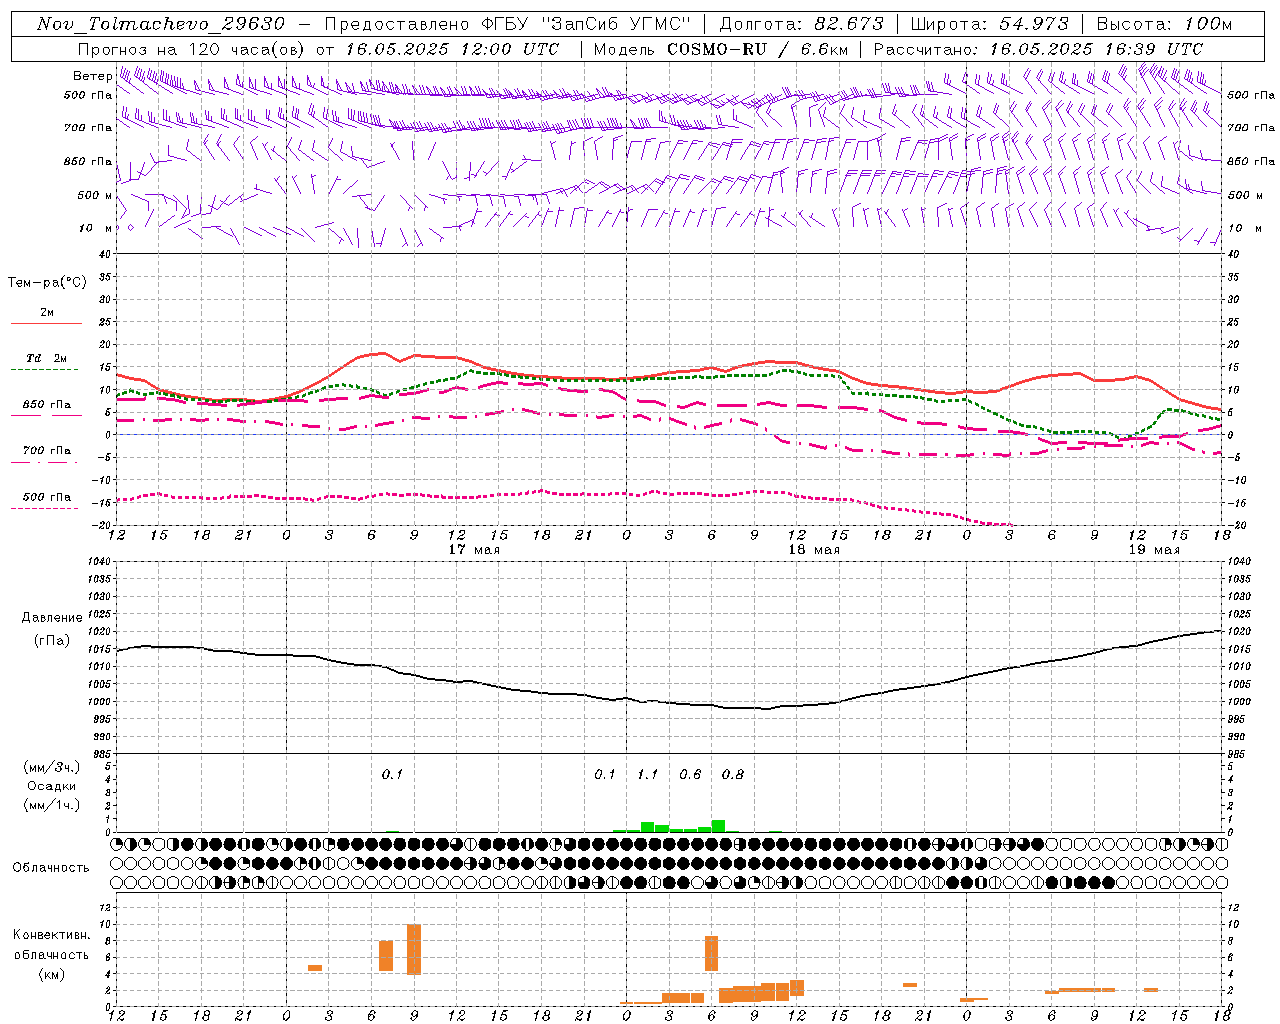
Task: Click the Широта: 54.973 value
Action: pos(989,24)
